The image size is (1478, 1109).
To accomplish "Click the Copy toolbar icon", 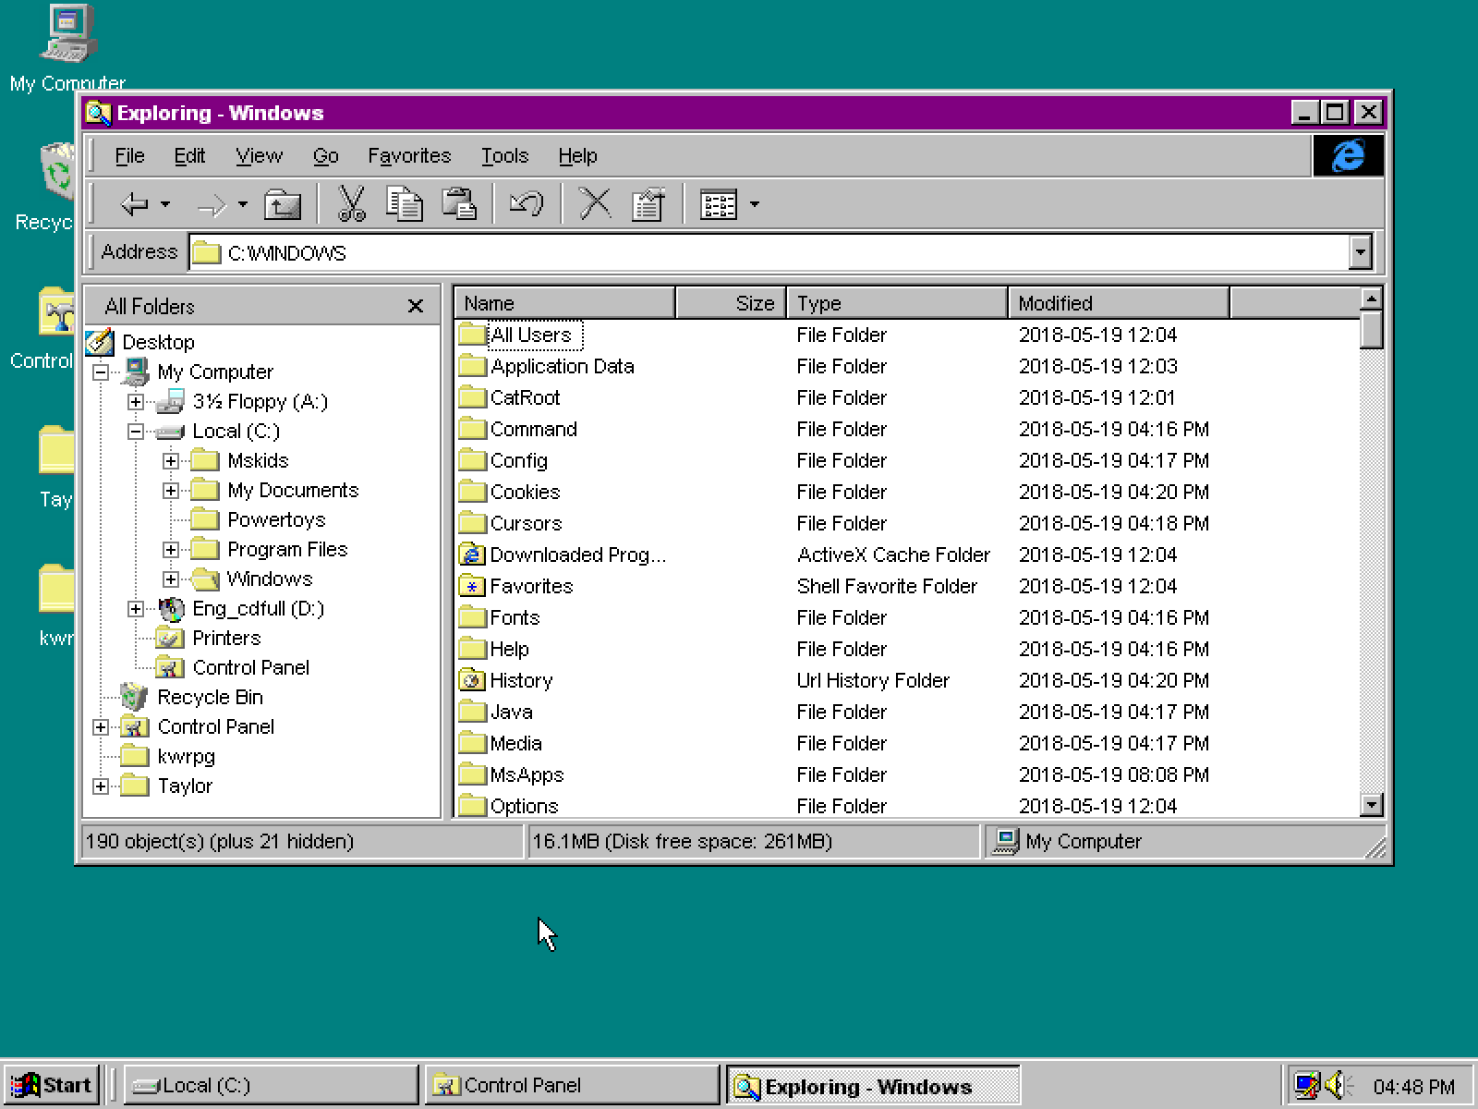I will pyautogui.click(x=405, y=204).
